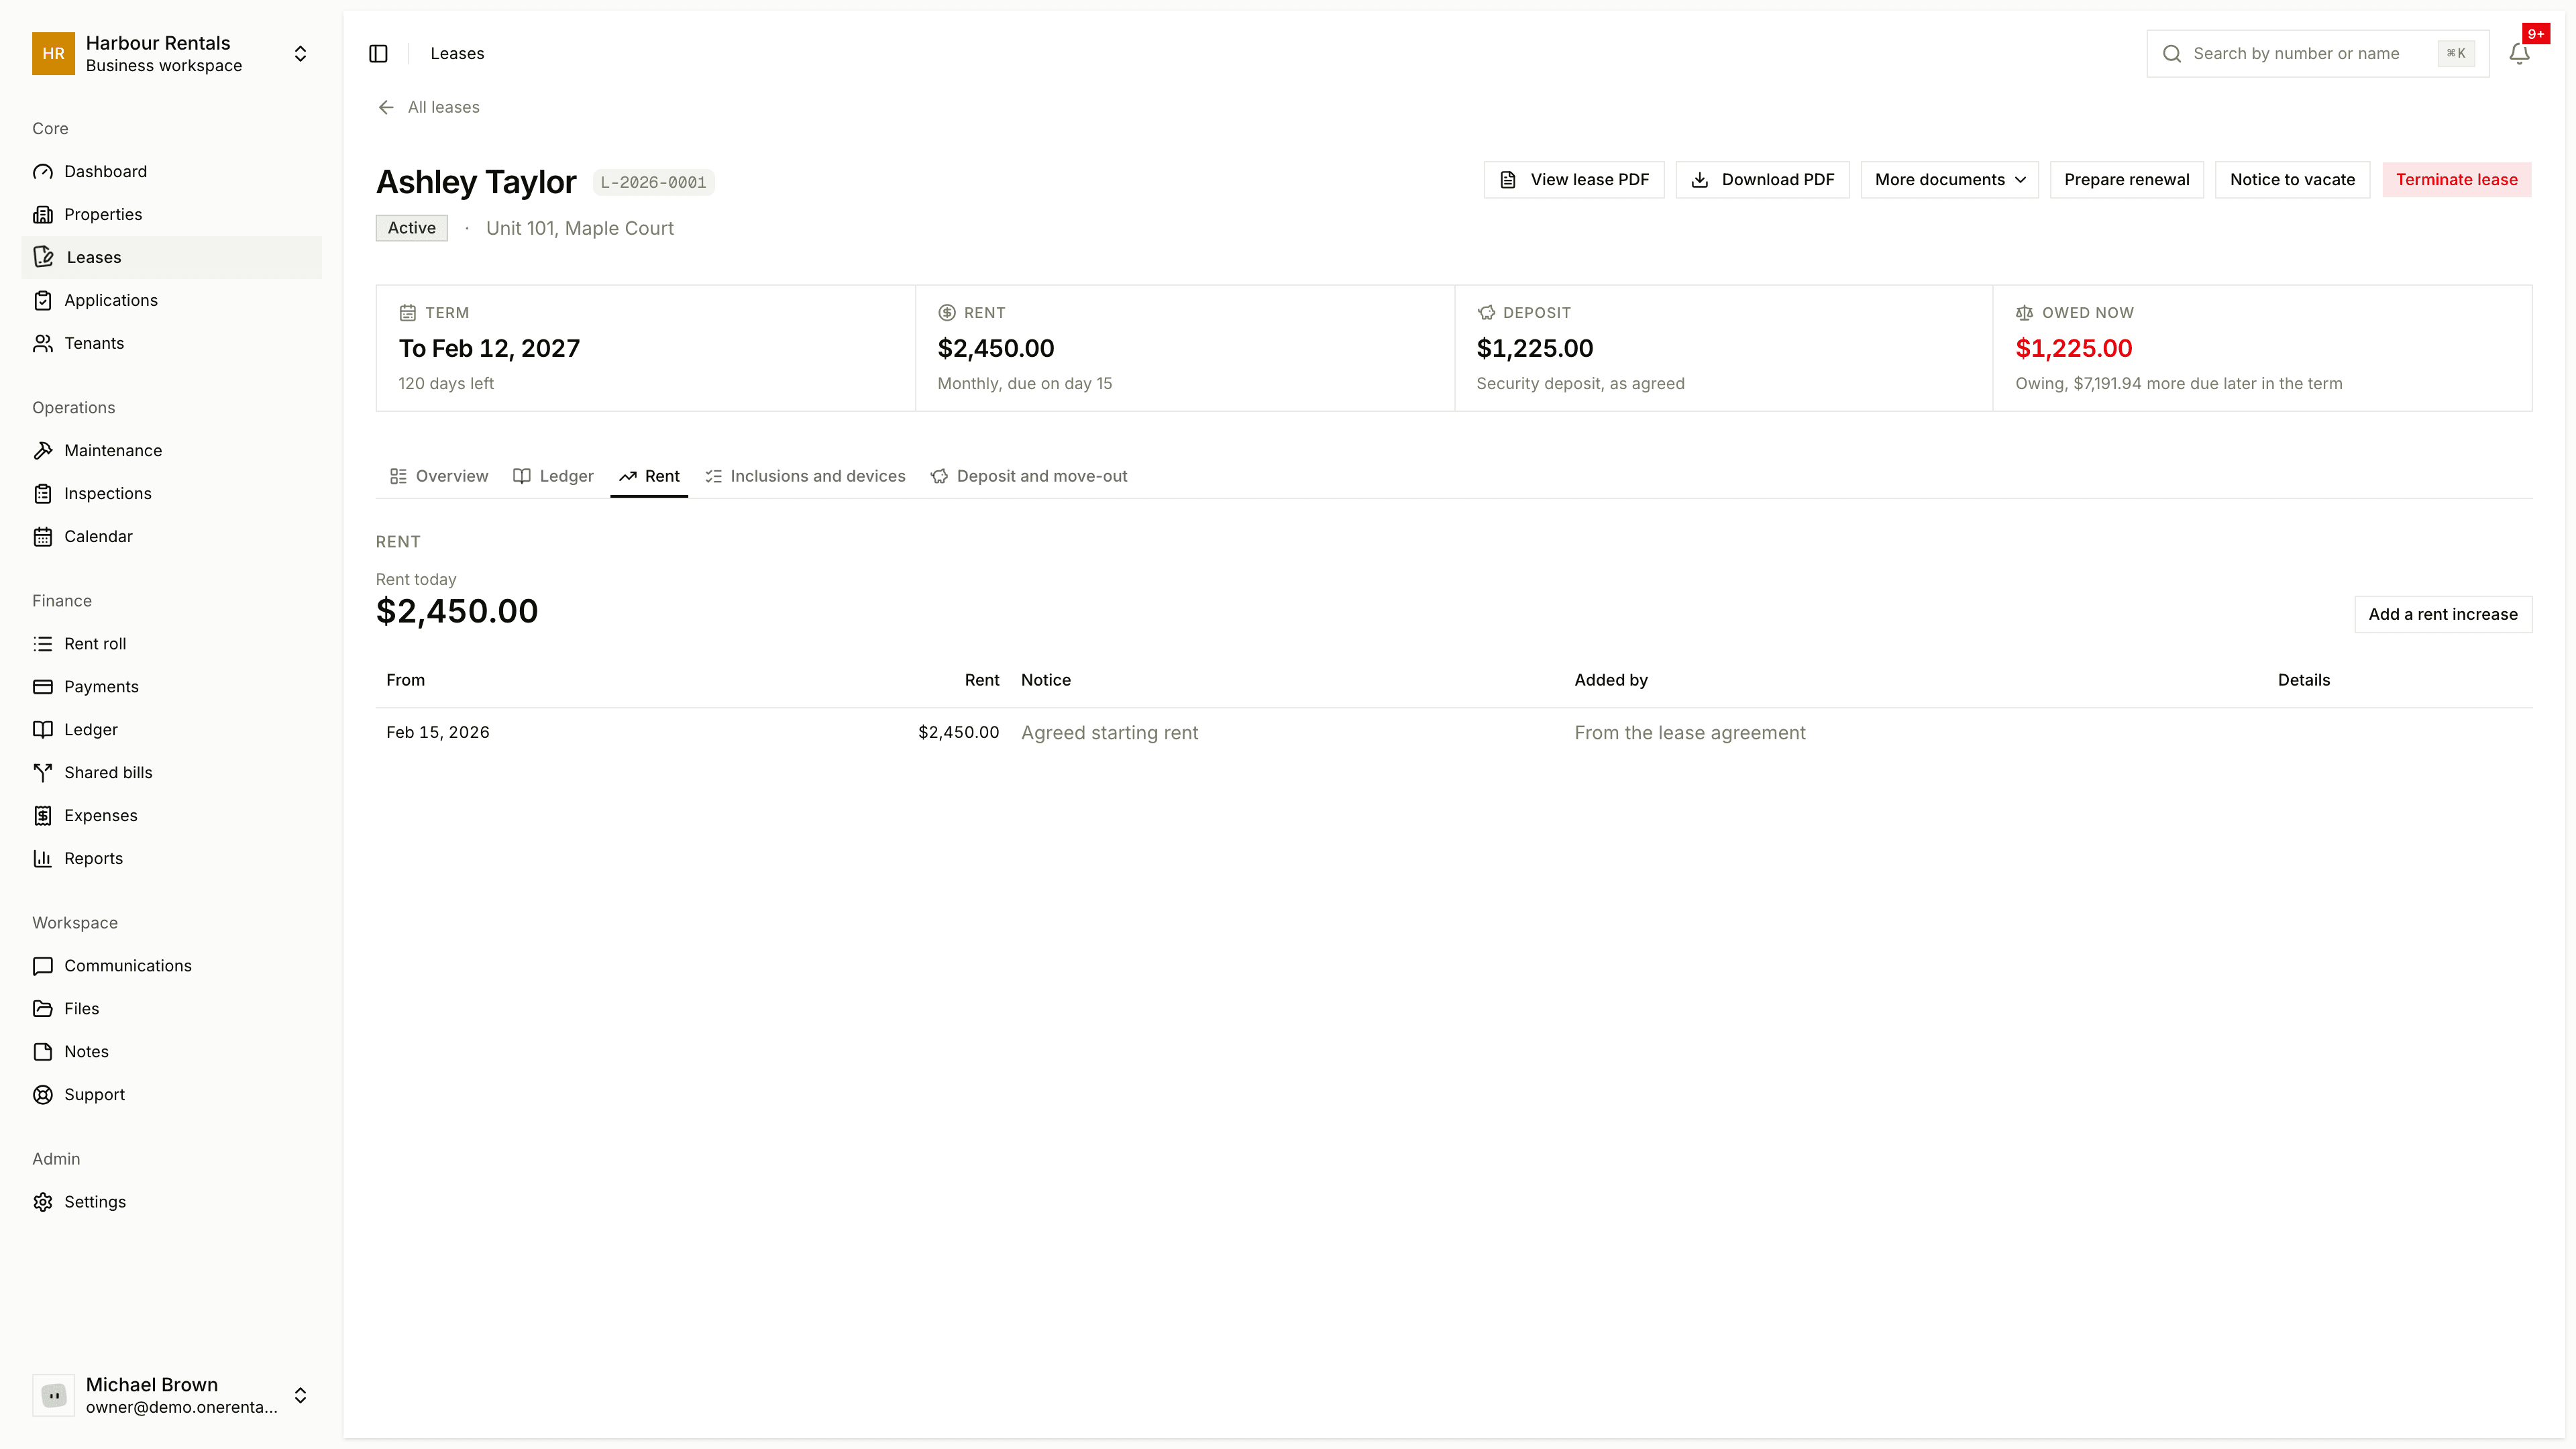Screen dimensions: 2576x1449
Task: Click the Terminate lease button
Action: click(2456, 180)
